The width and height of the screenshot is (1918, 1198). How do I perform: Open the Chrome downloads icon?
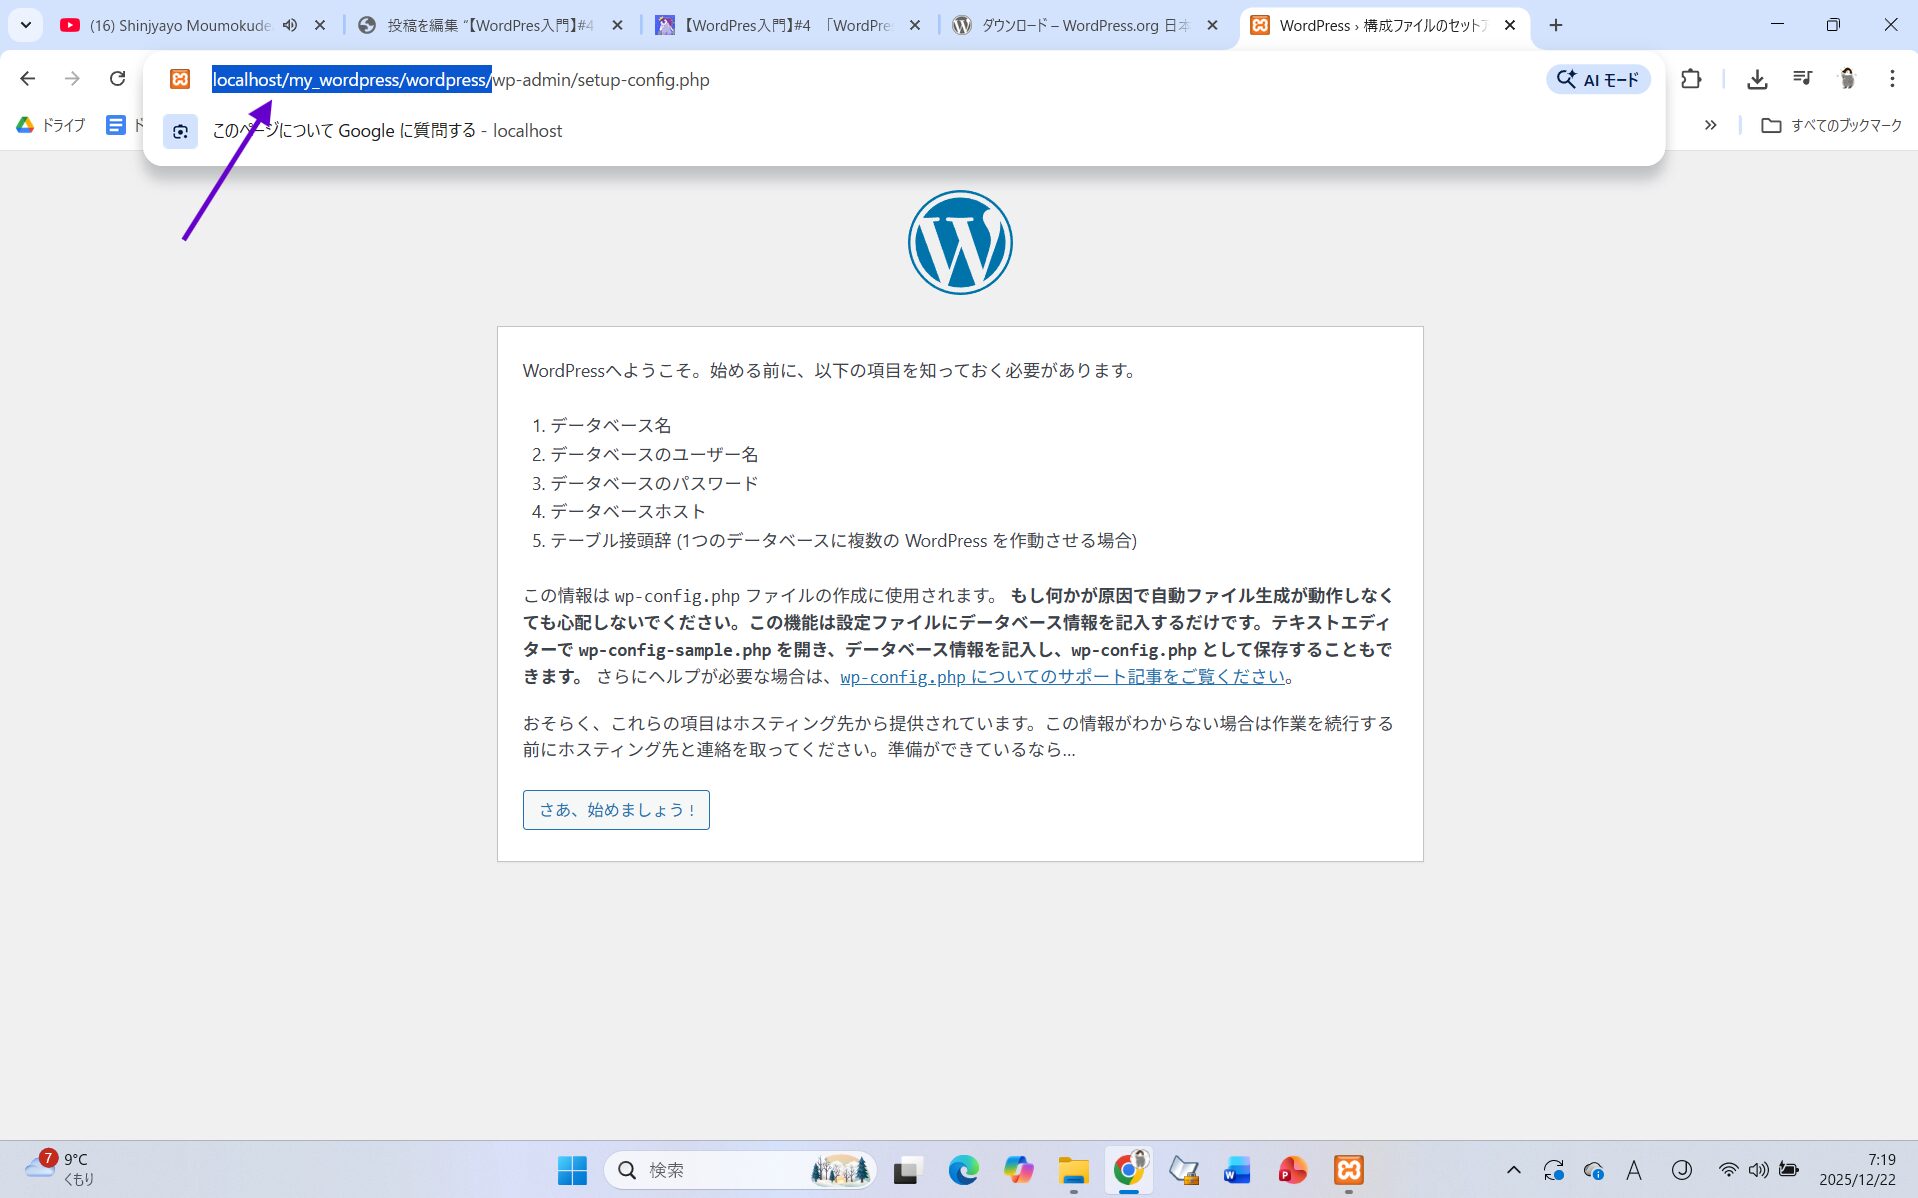click(x=1756, y=79)
